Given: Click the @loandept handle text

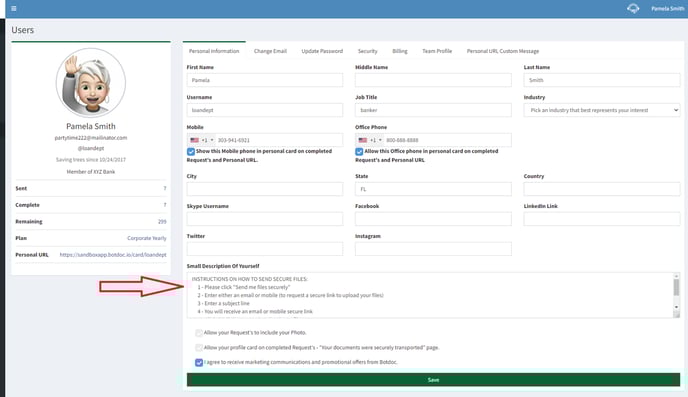Looking at the screenshot, I should pos(91,148).
